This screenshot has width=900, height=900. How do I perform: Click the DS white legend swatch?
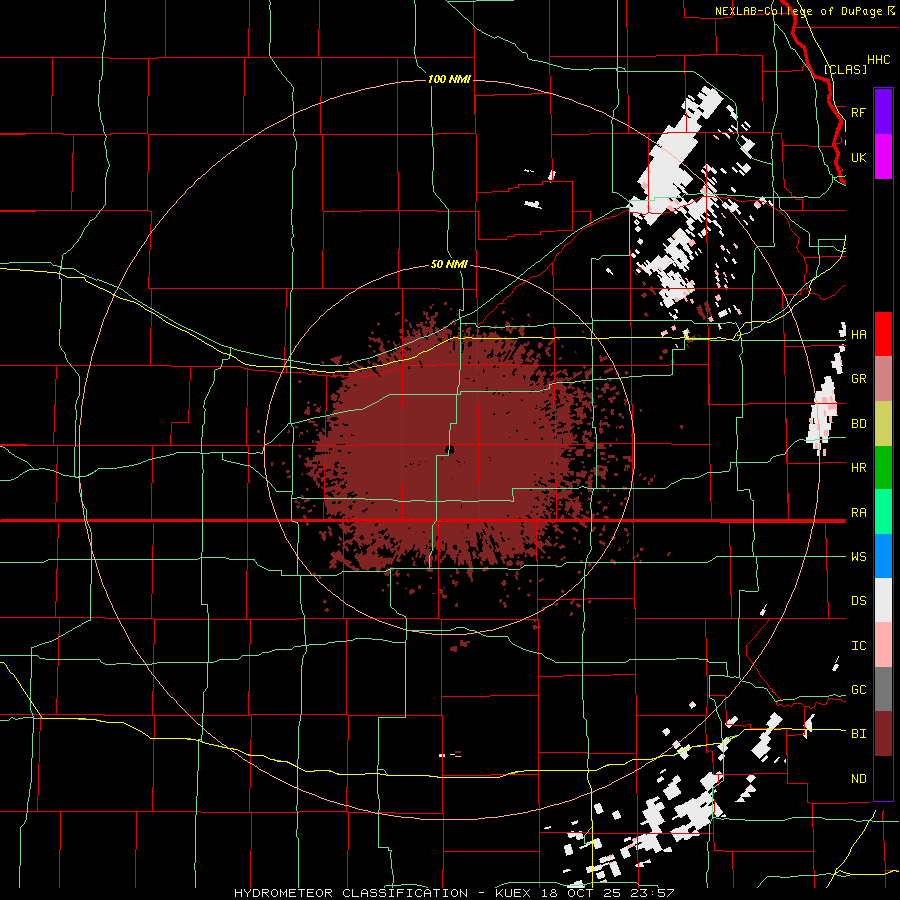coord(883,600)
